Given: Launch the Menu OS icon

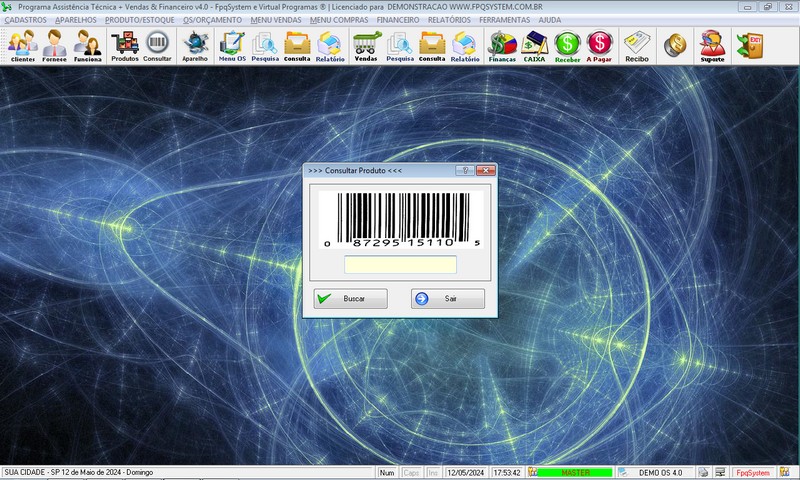Looking at the screenshot, I should pos(232,45).
